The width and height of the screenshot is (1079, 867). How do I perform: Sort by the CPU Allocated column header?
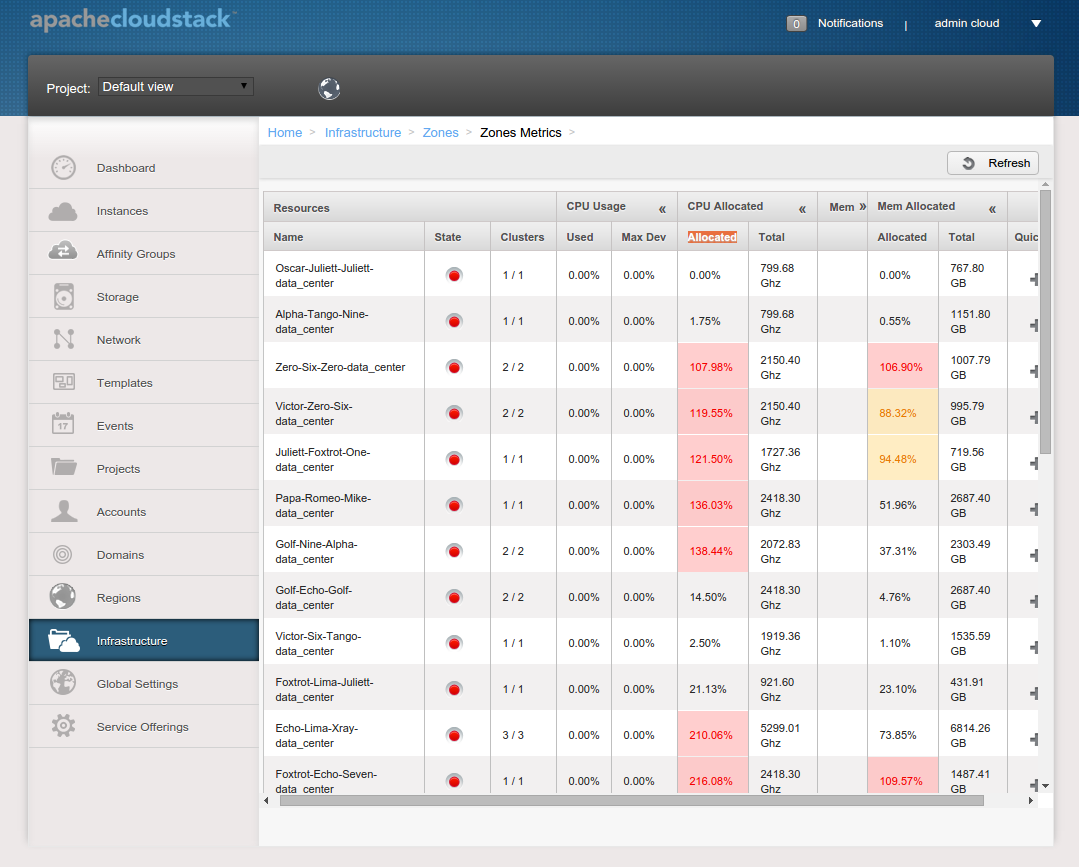(x=712, y=237)
